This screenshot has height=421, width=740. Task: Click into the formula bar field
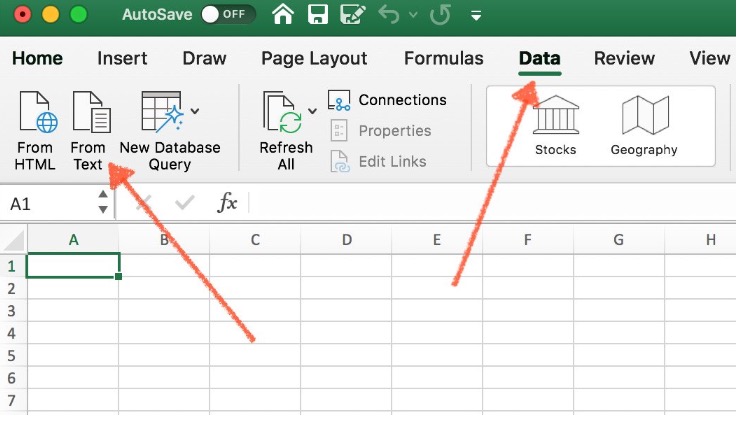coord(493,203)
